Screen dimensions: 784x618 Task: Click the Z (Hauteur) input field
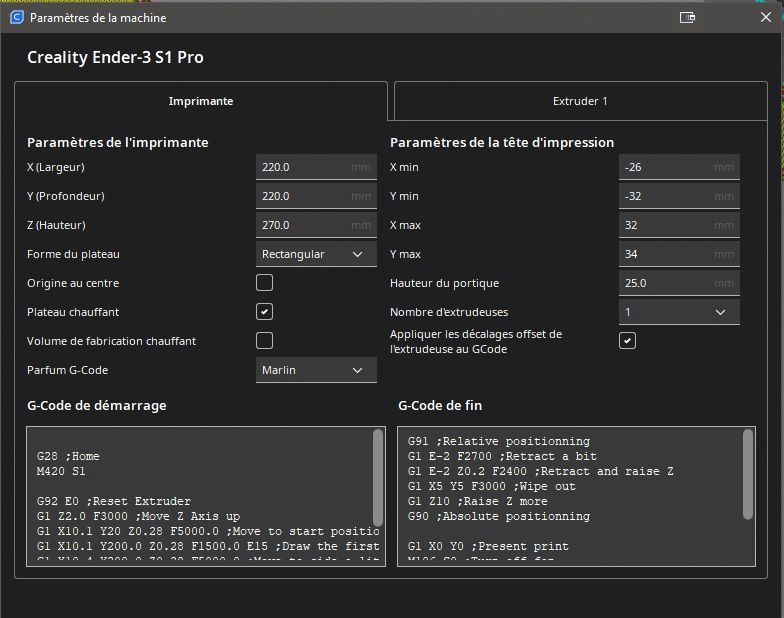(x=316, y=225)
